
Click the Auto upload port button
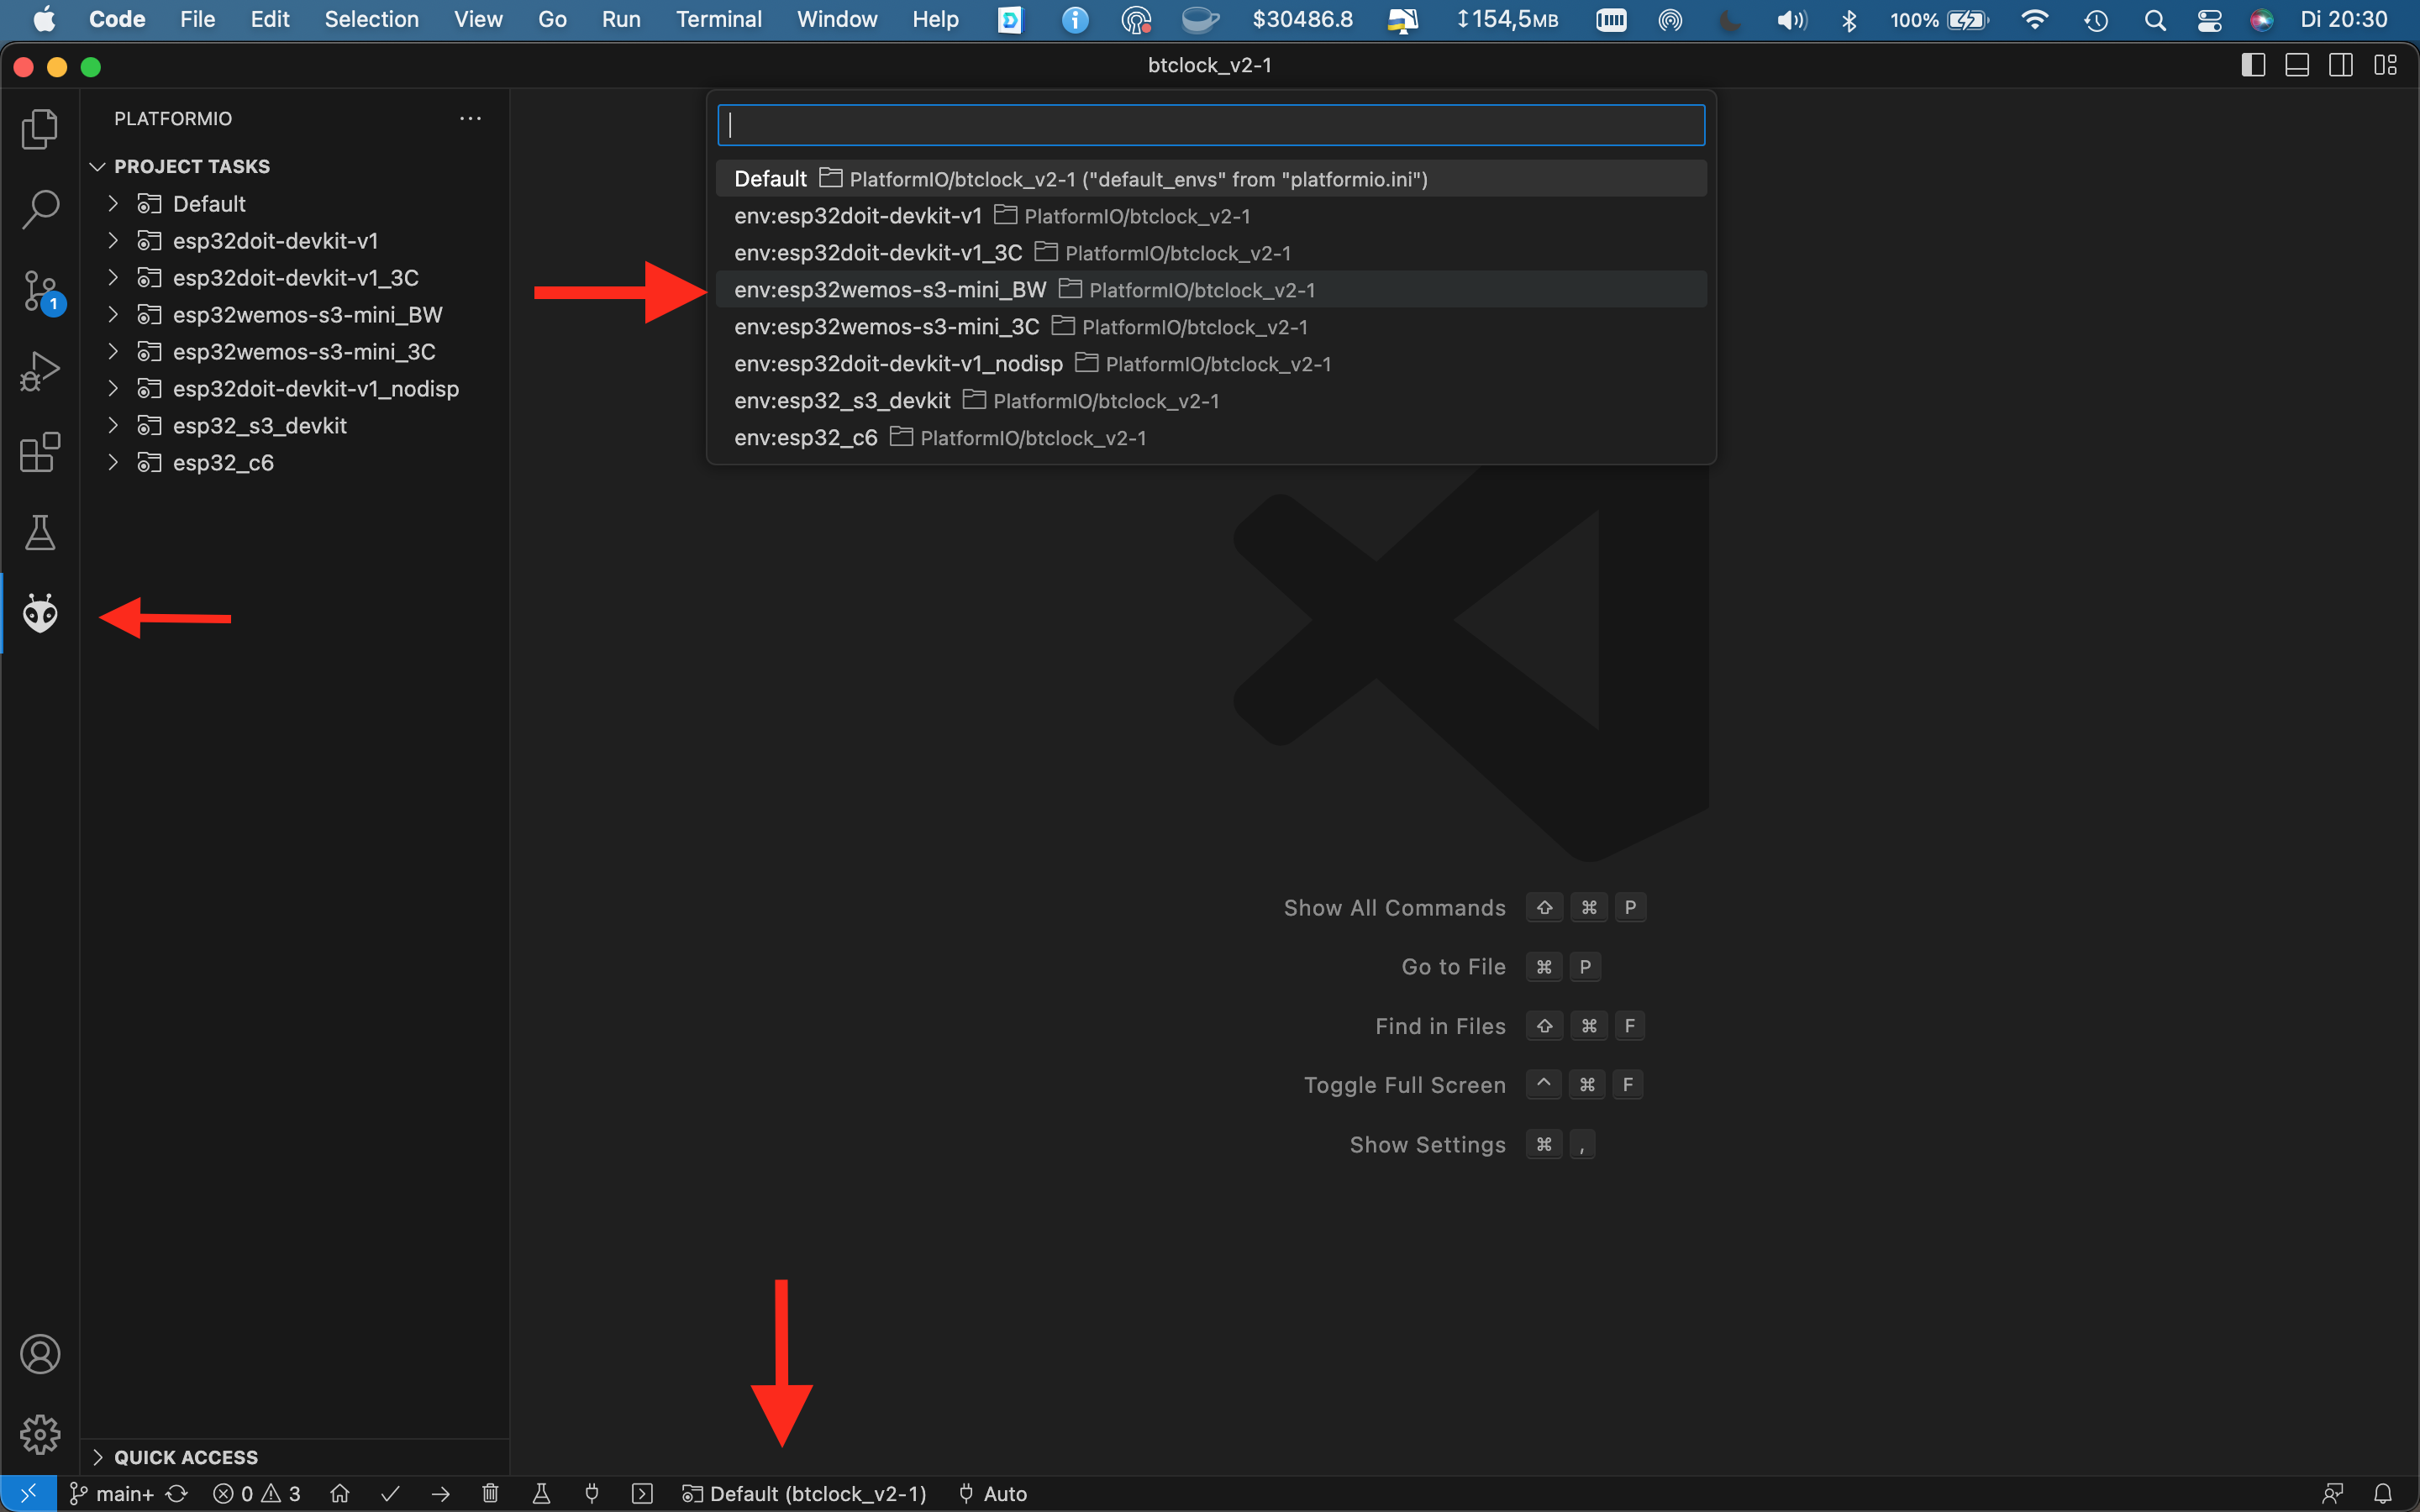[x=992, y=1493]
